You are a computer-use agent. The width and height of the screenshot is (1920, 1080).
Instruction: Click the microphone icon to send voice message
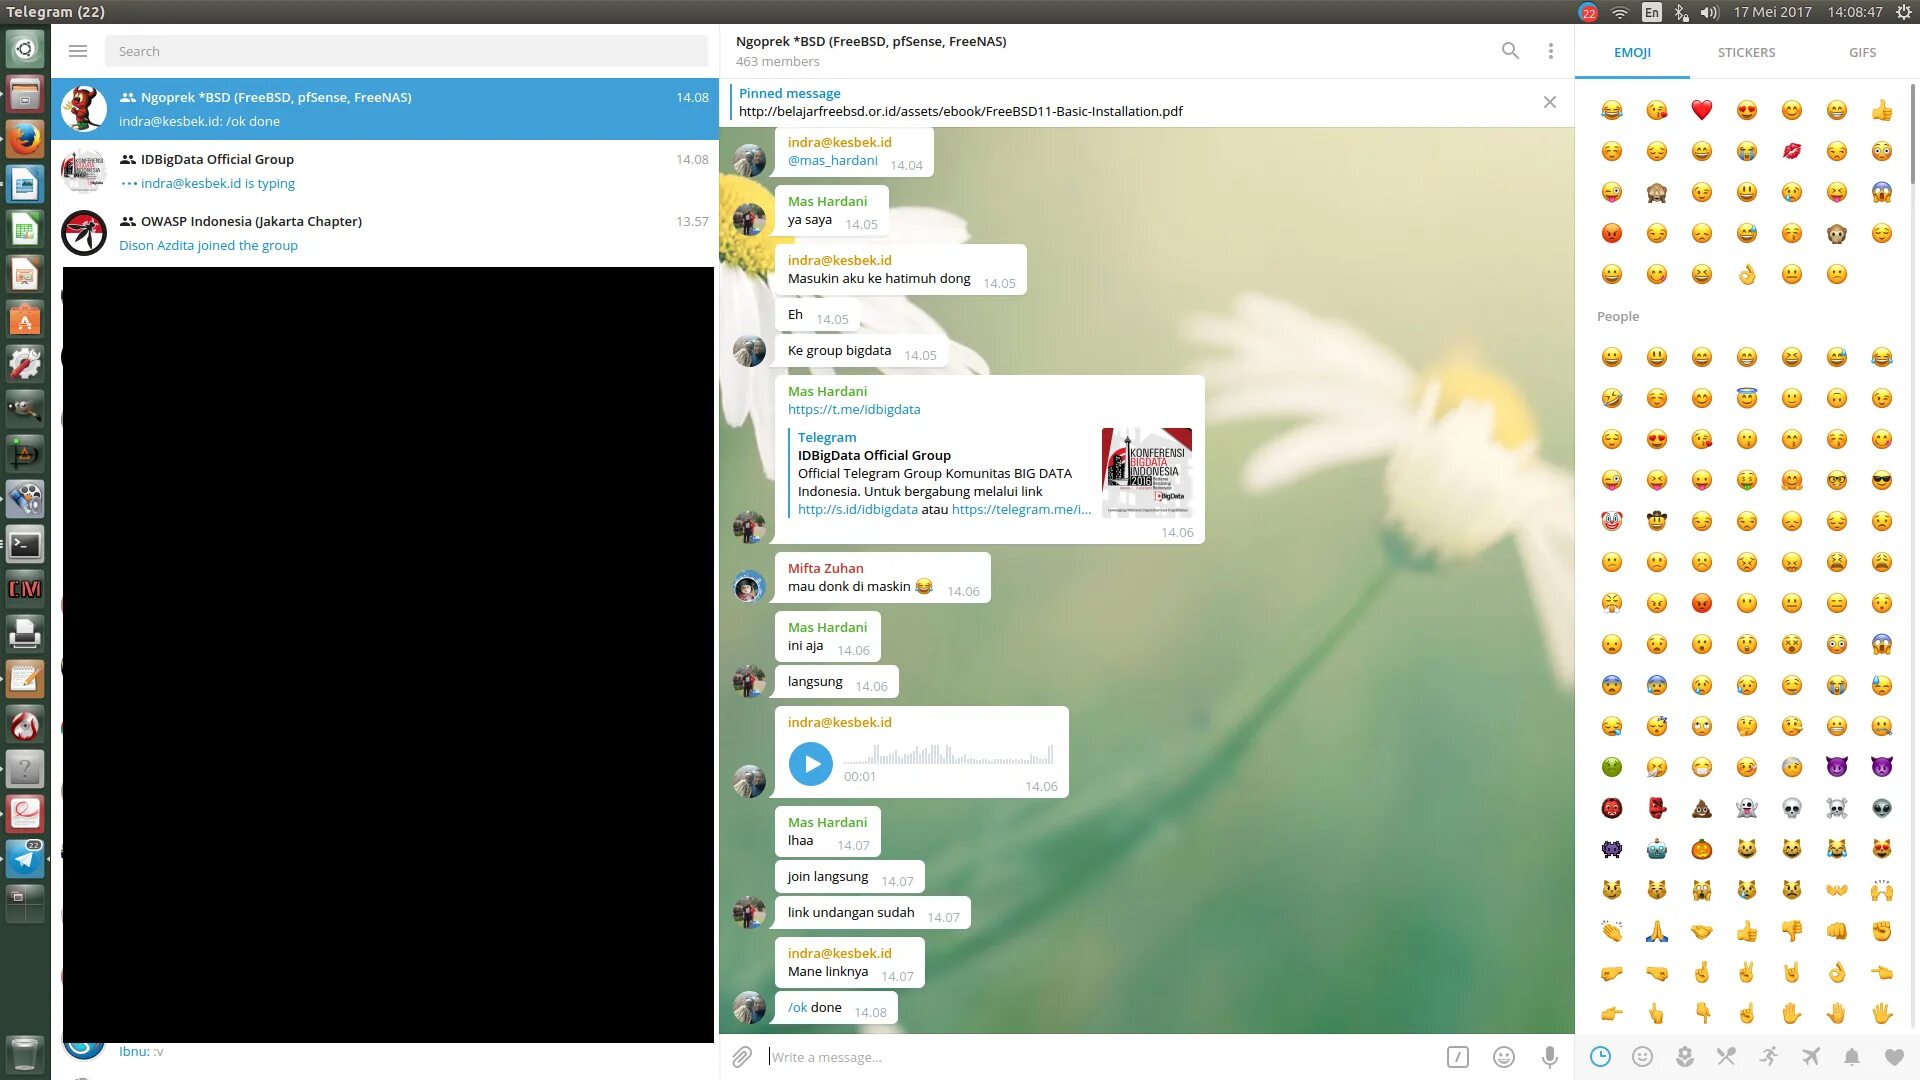1549,1056
